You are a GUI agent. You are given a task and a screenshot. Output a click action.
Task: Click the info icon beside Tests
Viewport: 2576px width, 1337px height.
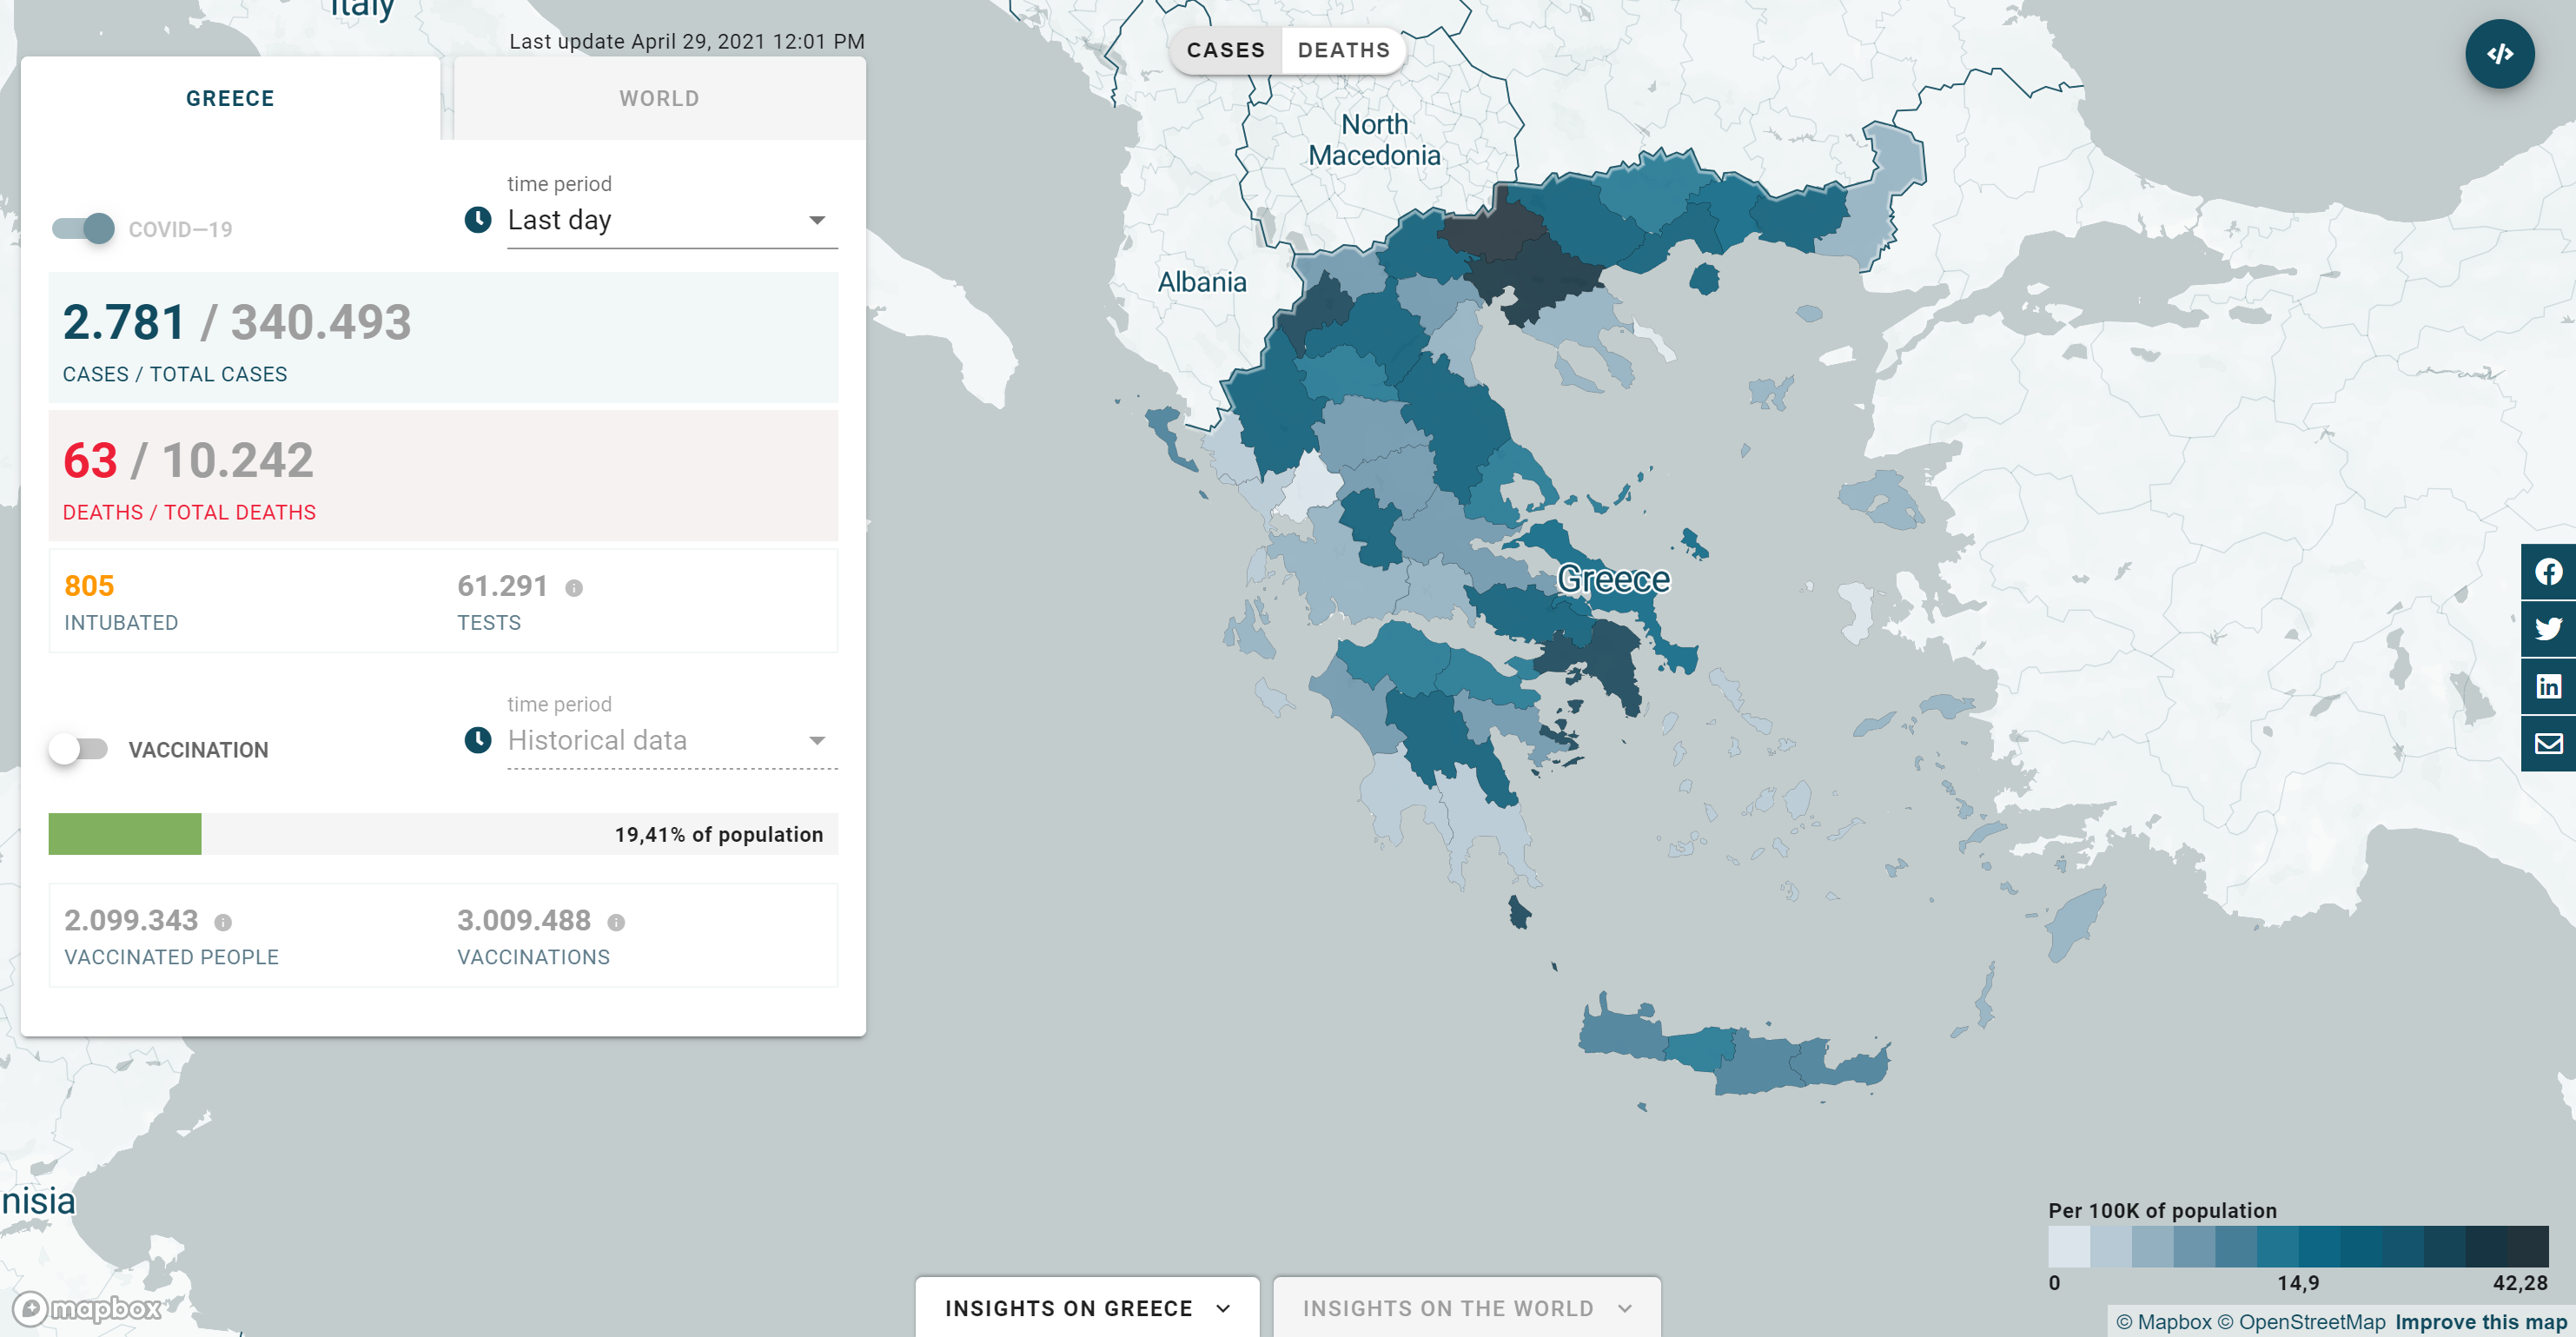pyautogui.click(x=574, y=588)
